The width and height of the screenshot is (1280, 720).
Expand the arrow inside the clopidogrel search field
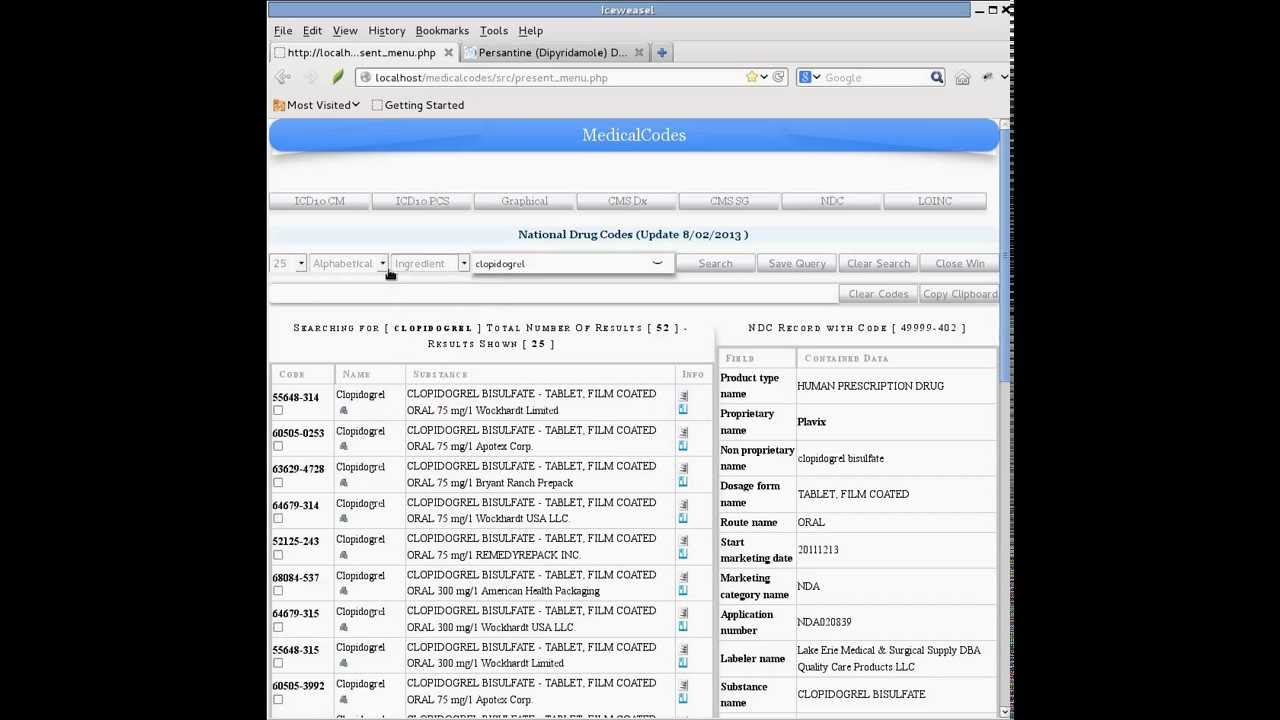pyautogui.click(x=657, y=263)
